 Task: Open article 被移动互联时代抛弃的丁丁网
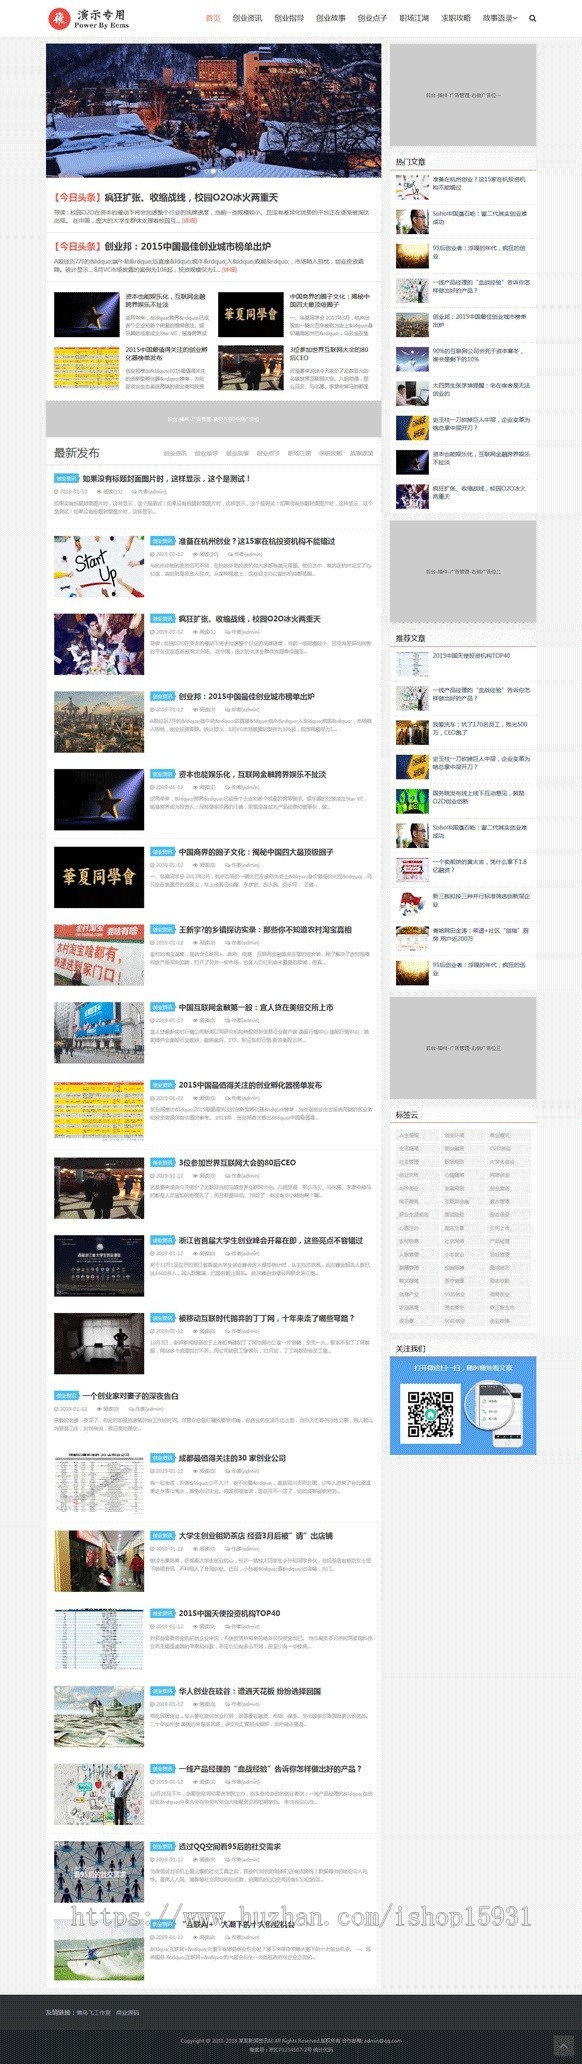[x=266, y=1319]
